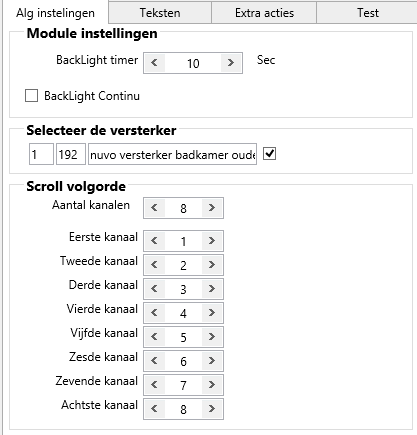Increase Zevende kanaal value
Screen dimensions: 417x435
(x=212, y=385)
